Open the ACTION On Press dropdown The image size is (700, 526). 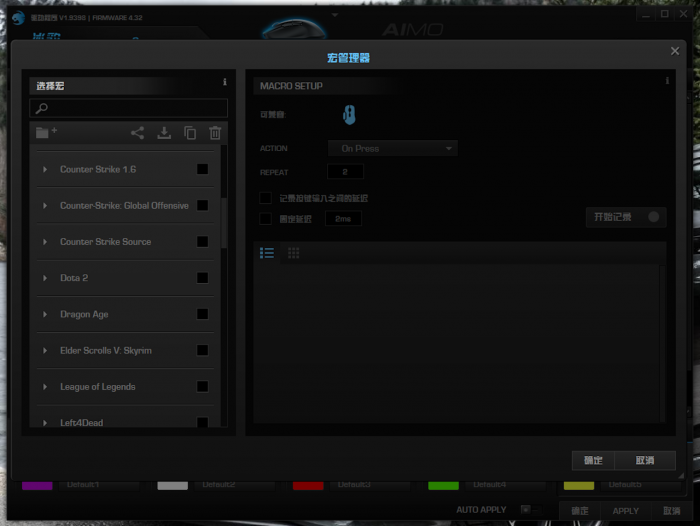click(x=392, y=148)
